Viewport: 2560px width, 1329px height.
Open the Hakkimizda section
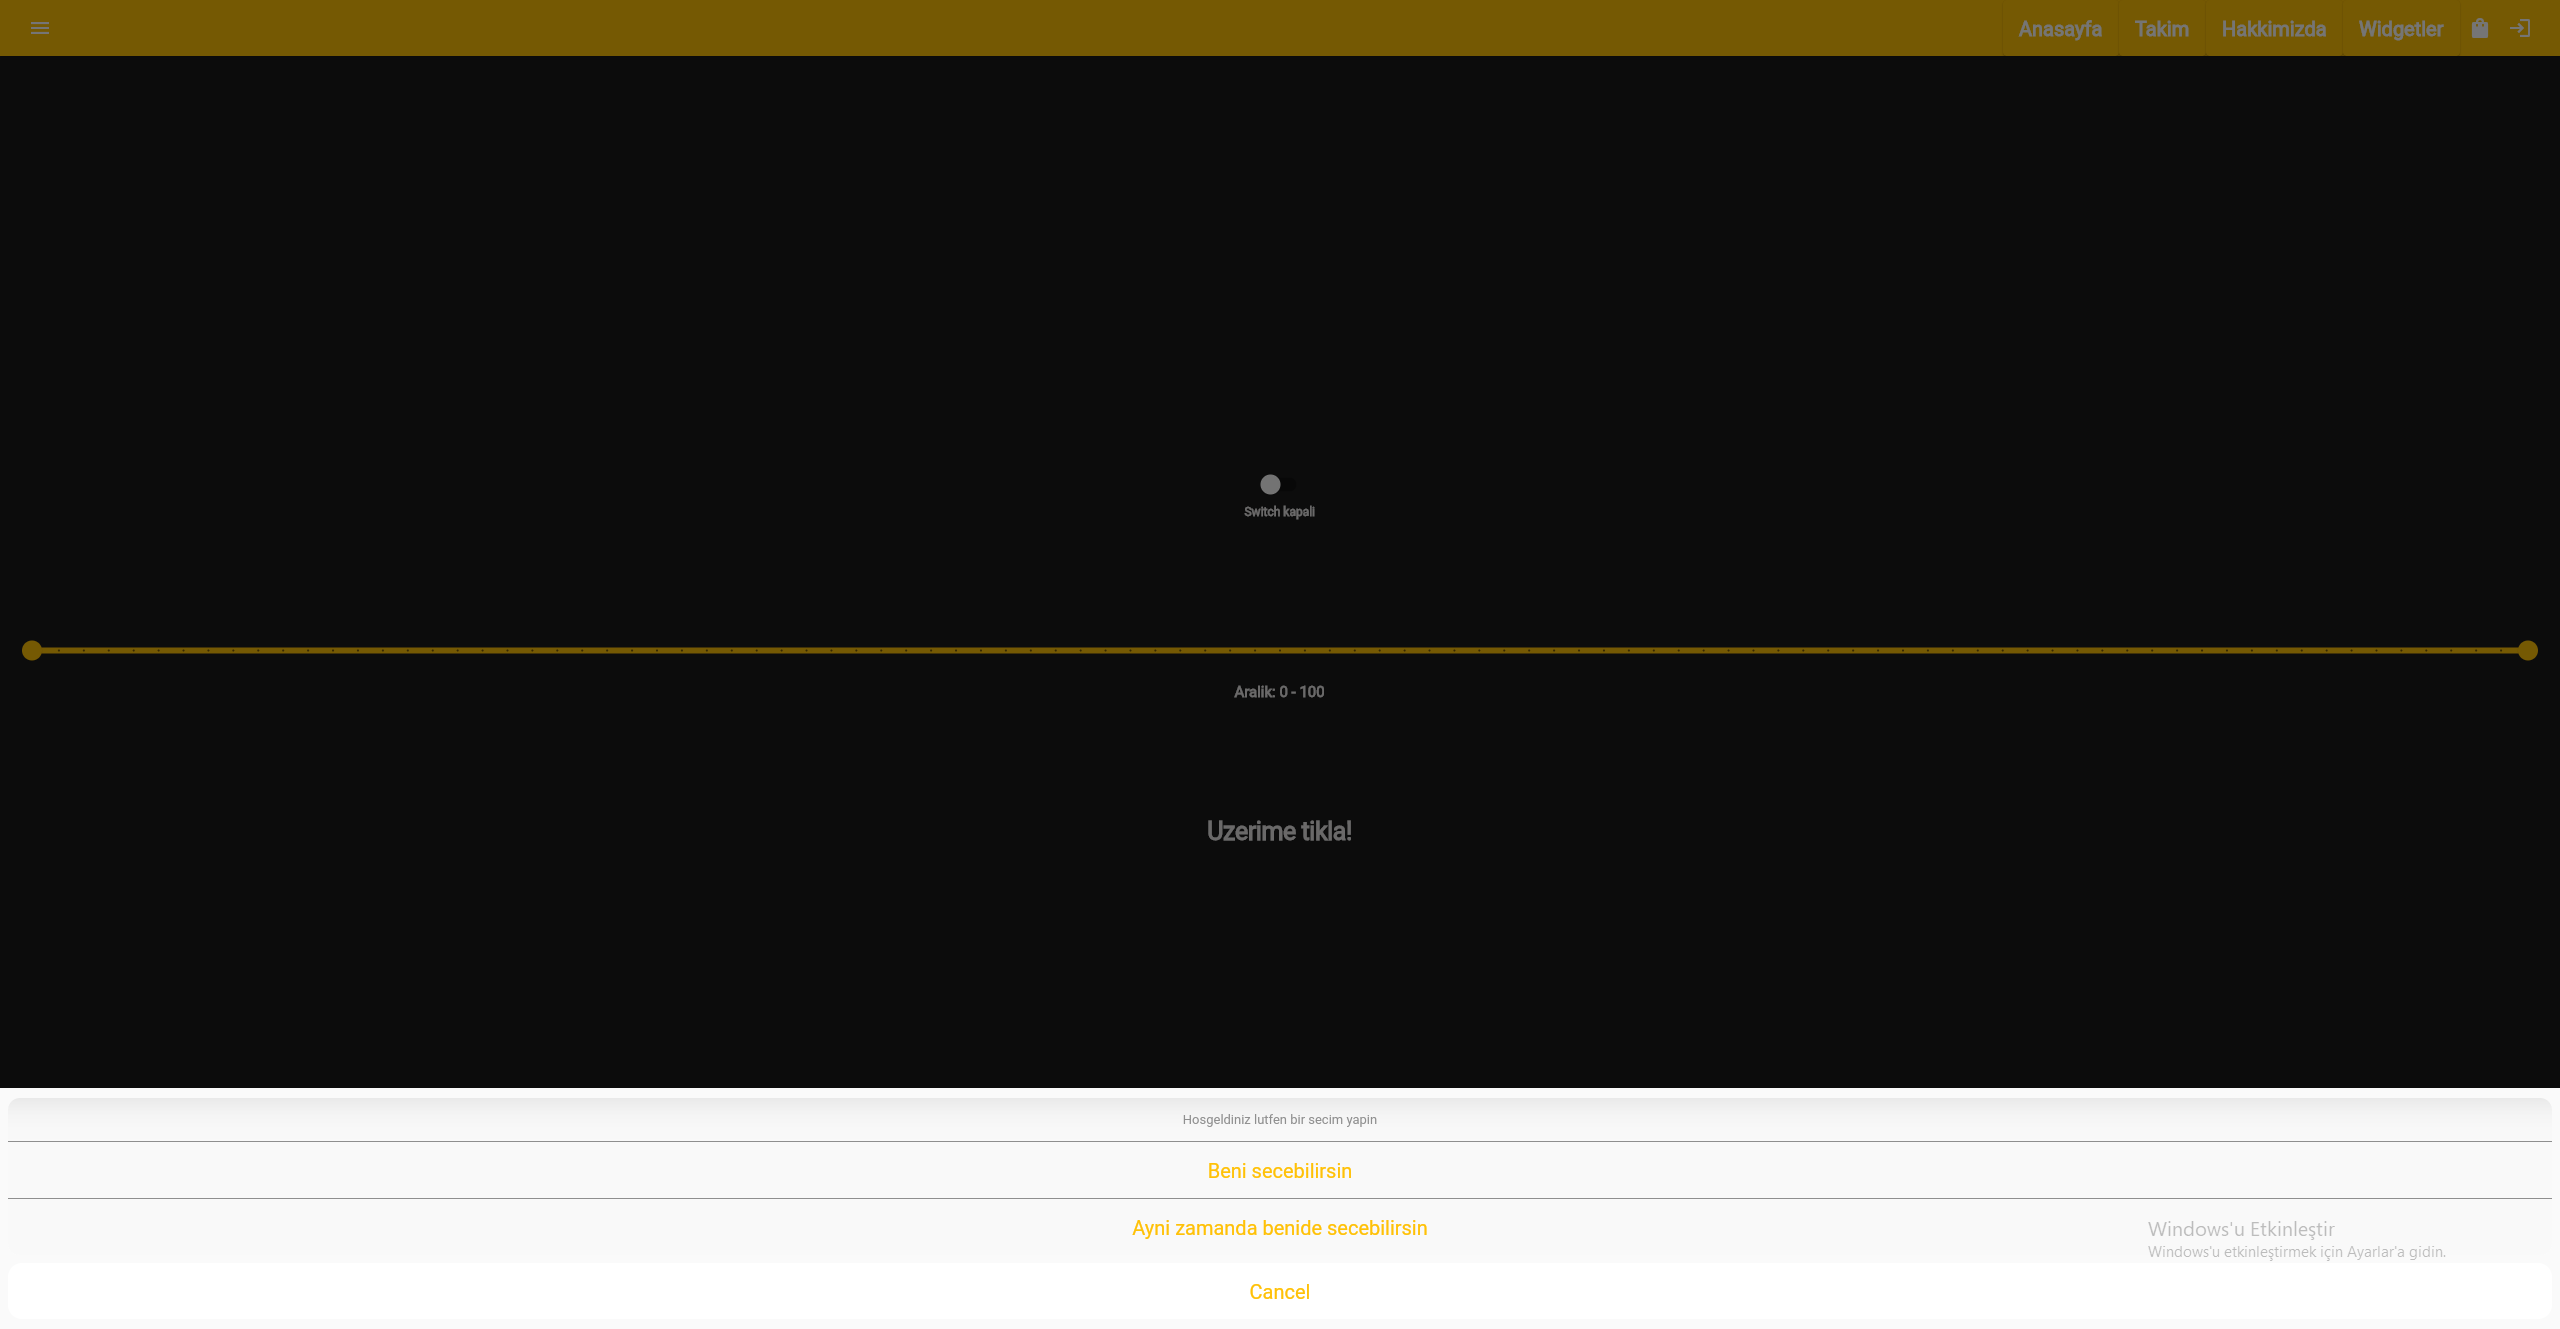click(x=2274, y=28)
